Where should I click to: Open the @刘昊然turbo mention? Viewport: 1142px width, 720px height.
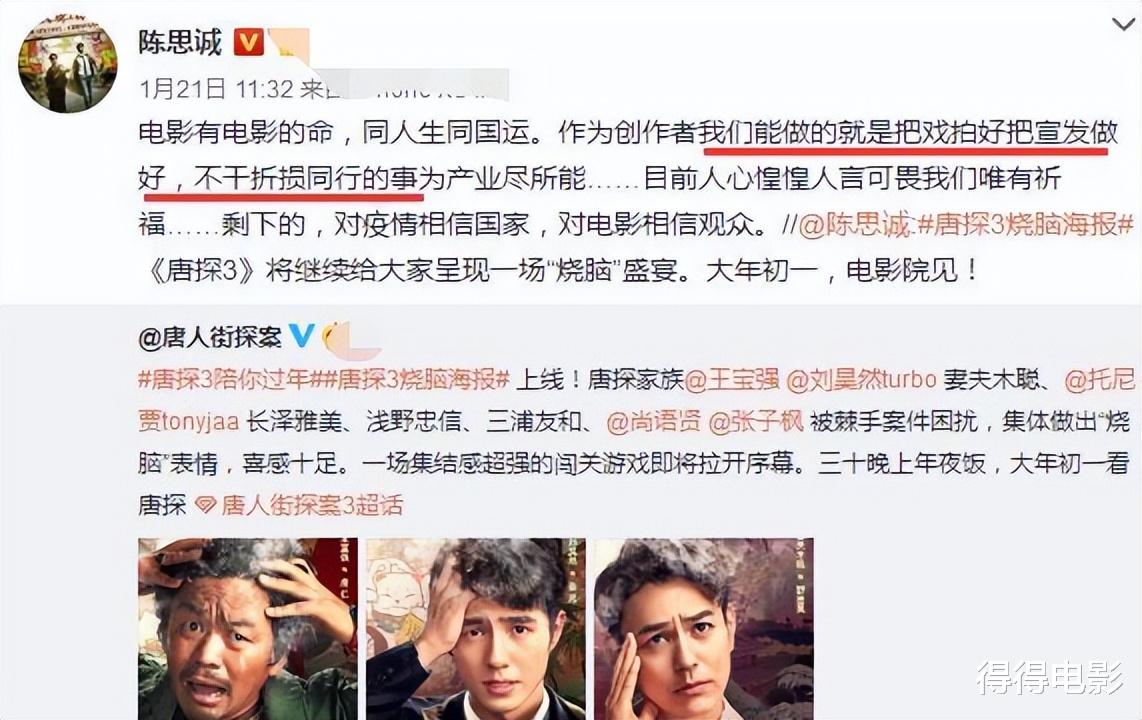[x=862, y=379]
